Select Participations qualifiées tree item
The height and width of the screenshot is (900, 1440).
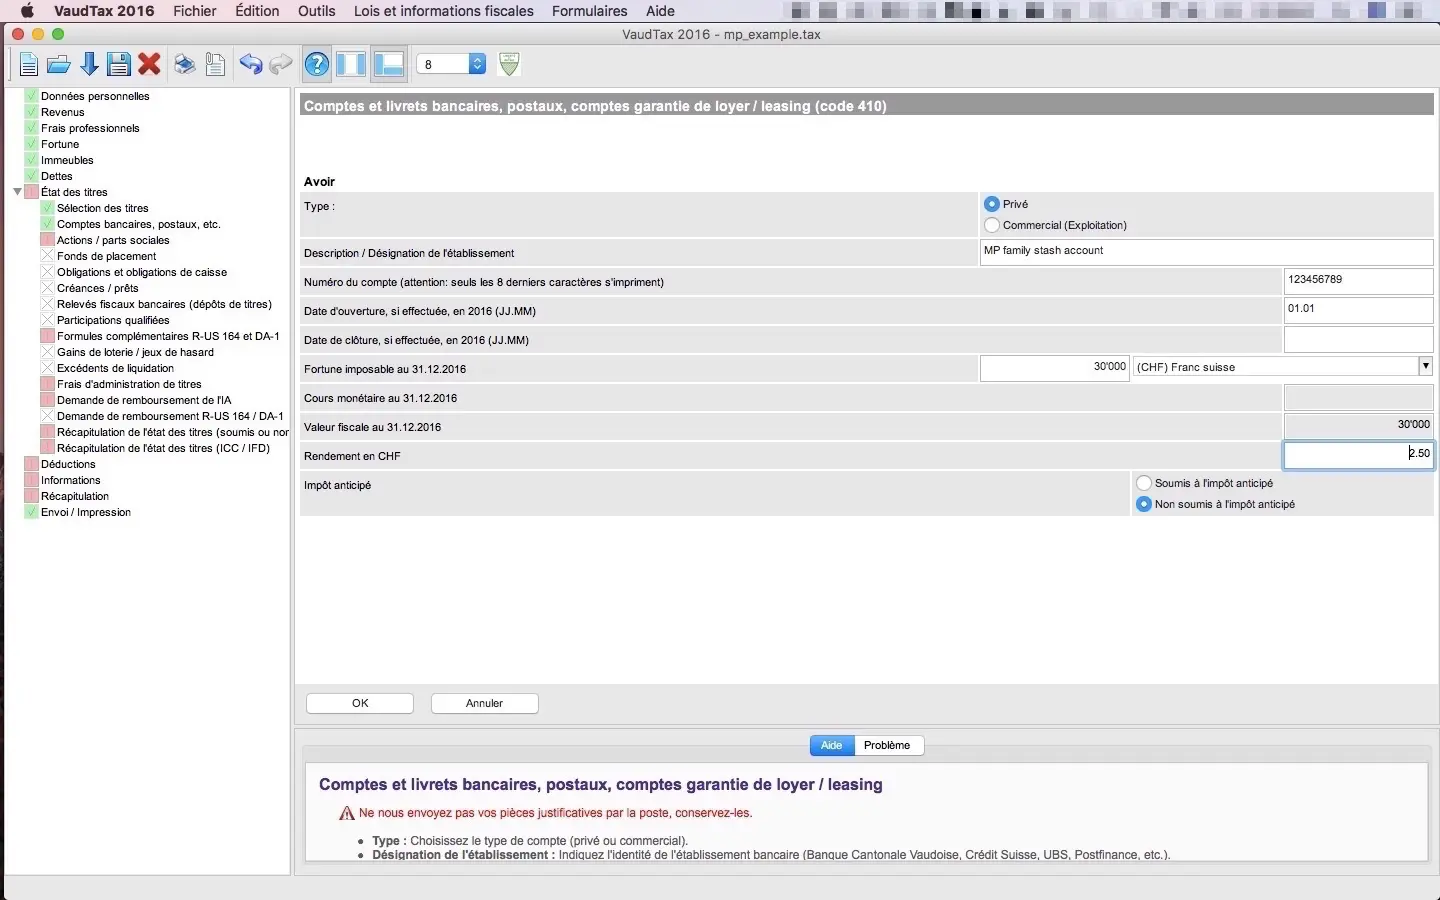coord(113,320)
